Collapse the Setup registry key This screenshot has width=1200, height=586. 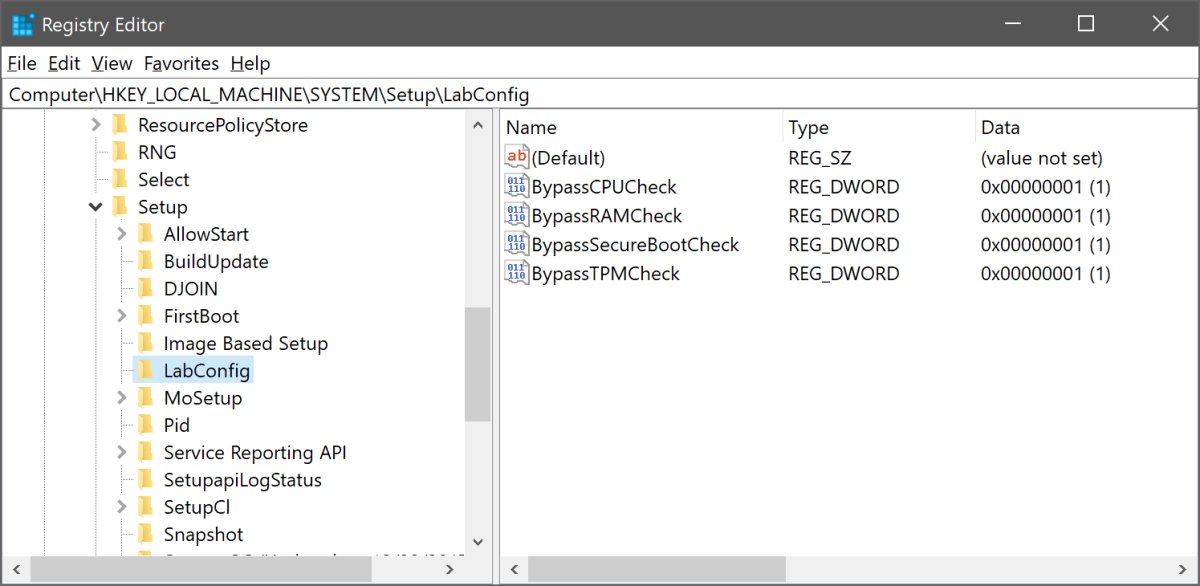[96, 207]
